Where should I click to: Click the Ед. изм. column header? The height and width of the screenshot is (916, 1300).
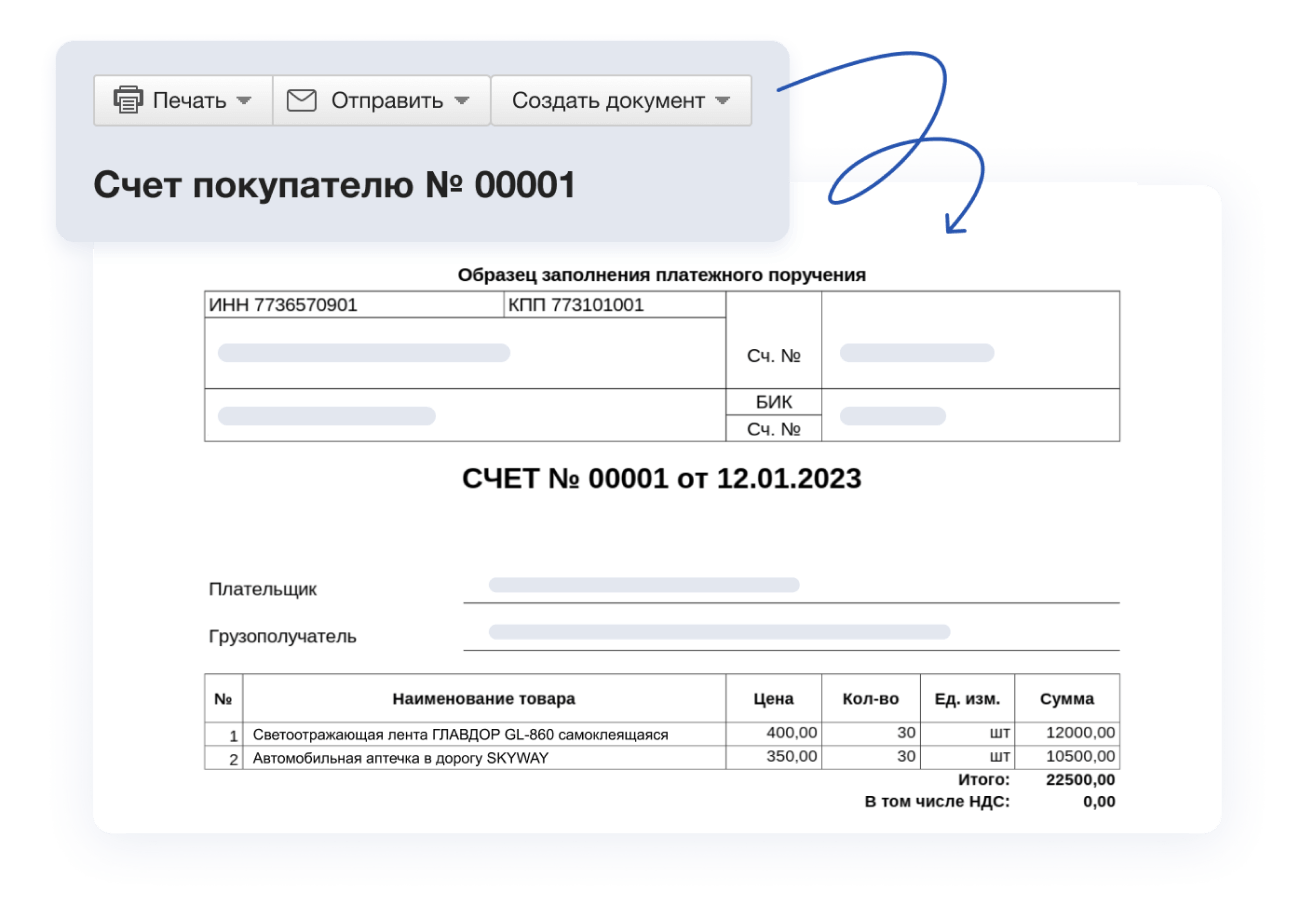tap(967, 699)
